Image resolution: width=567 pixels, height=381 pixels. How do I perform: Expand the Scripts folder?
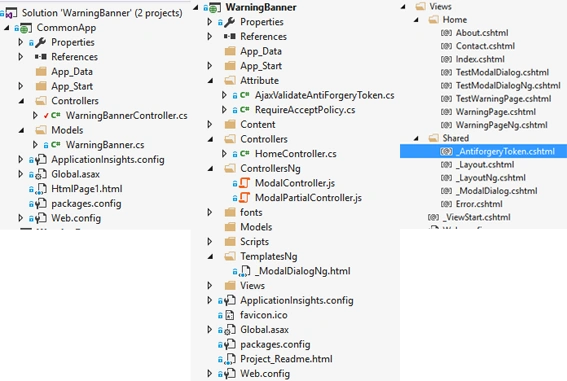tap(210, 241)
